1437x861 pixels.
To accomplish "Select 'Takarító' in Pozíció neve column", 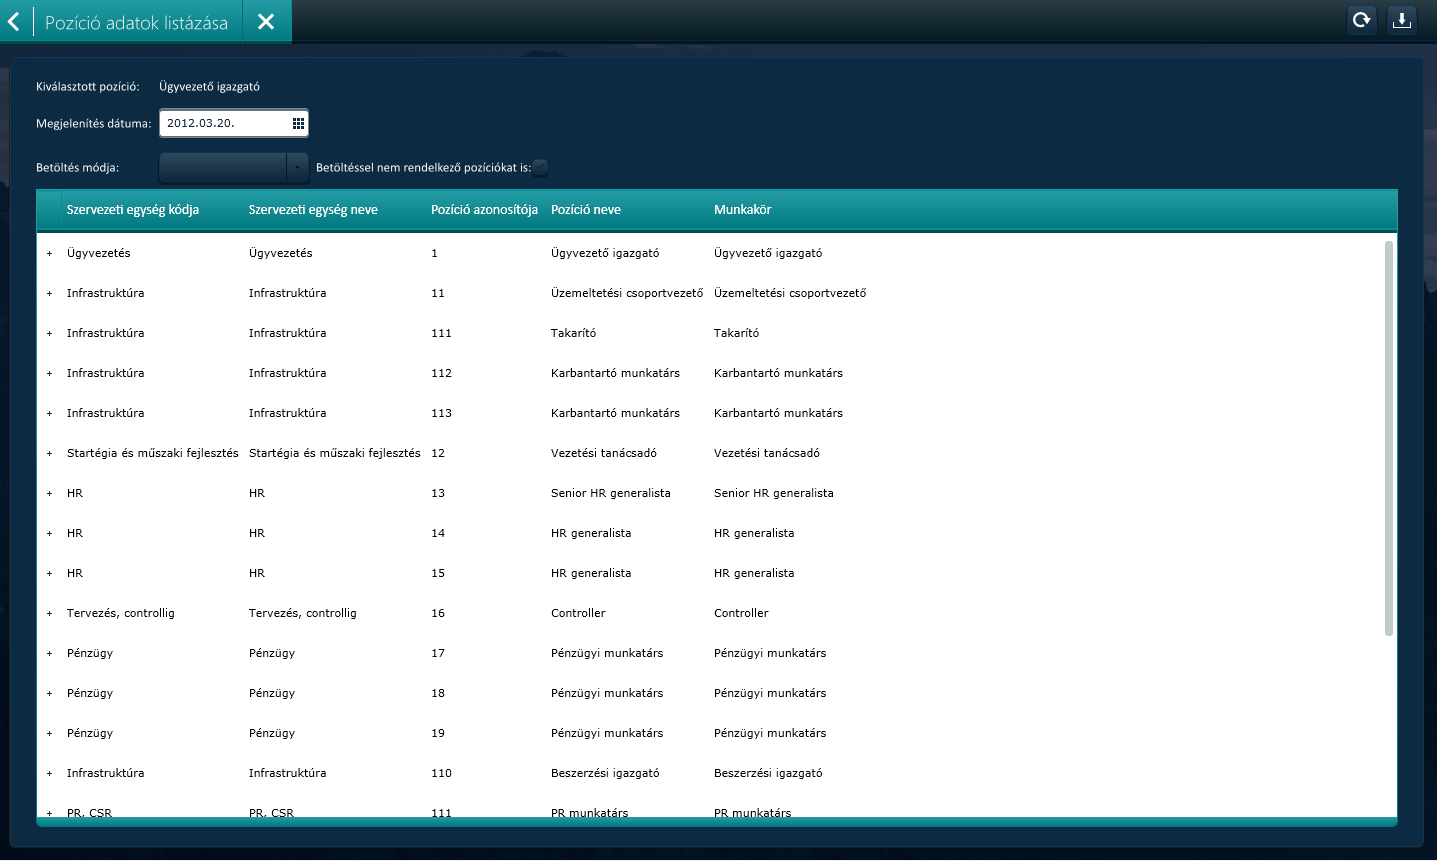I will (x=573, y=333).
